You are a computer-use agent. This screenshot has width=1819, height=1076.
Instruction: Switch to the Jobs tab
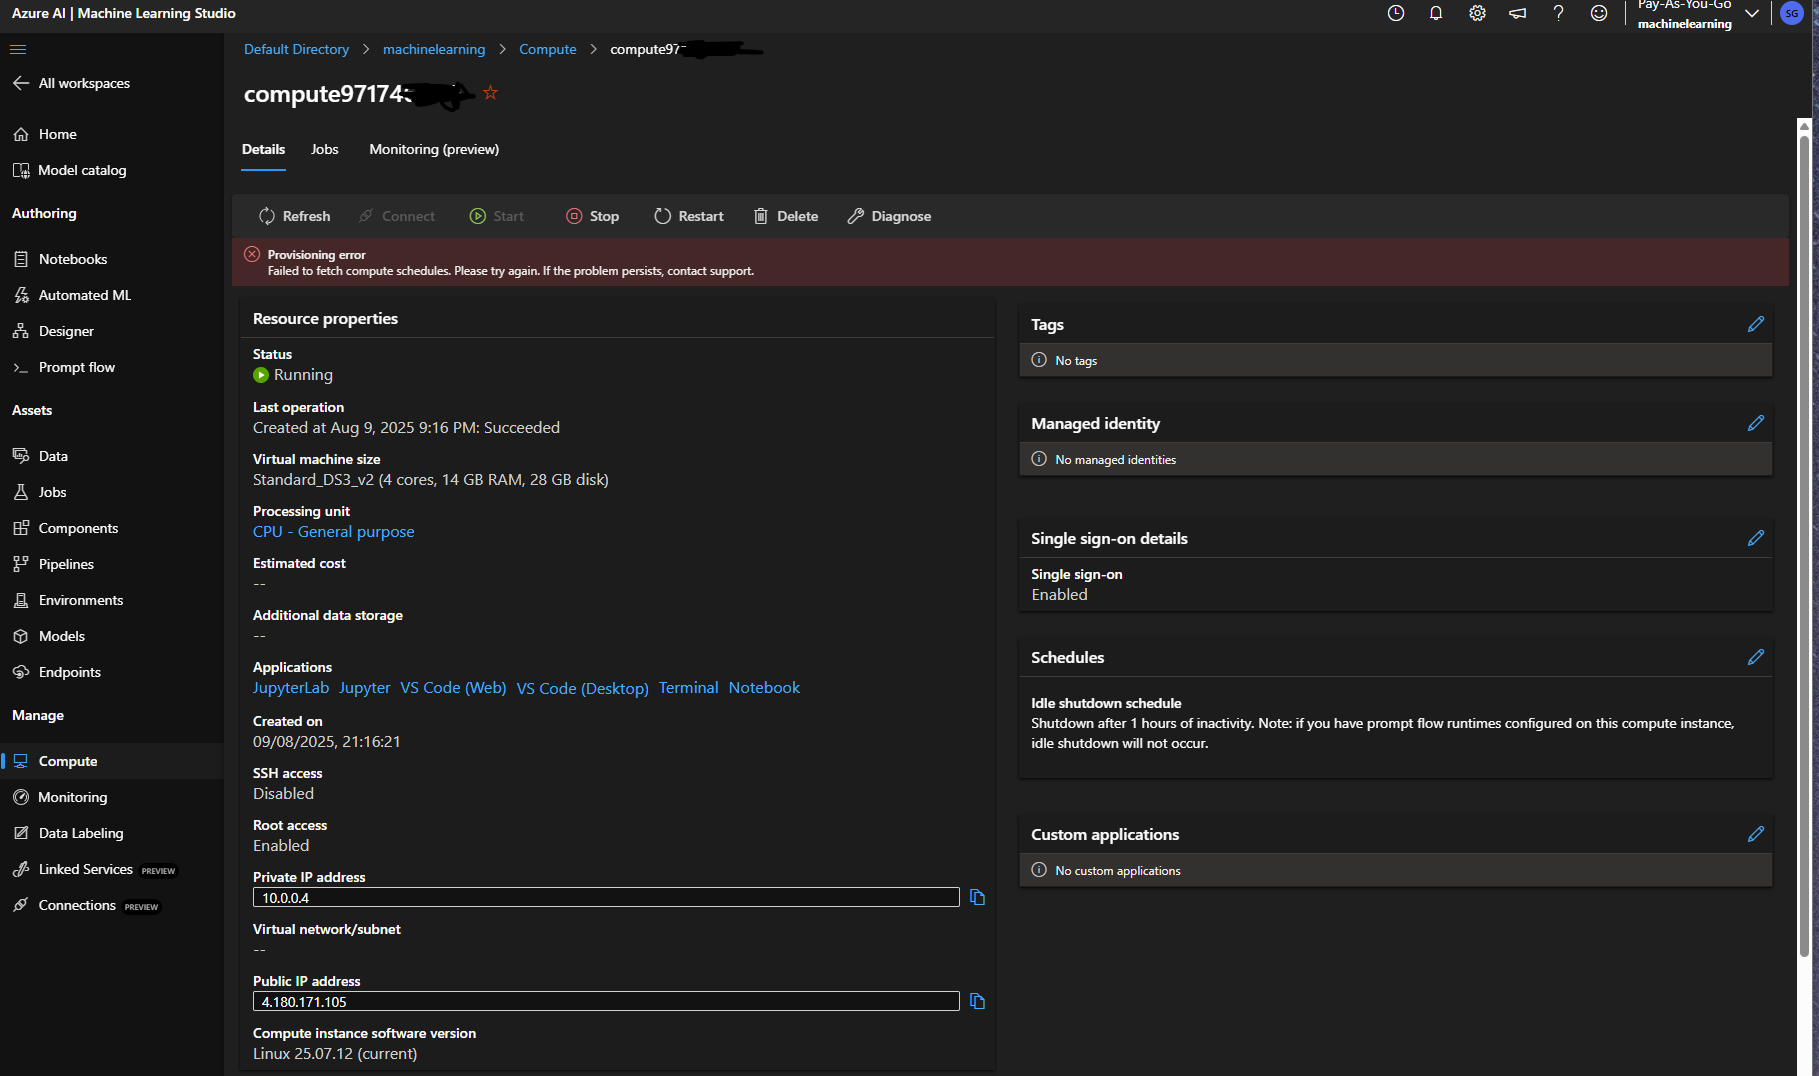[x=325, y=149]
